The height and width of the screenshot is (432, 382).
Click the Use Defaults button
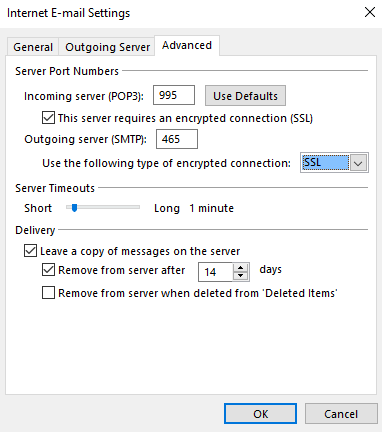click(245, 96)
